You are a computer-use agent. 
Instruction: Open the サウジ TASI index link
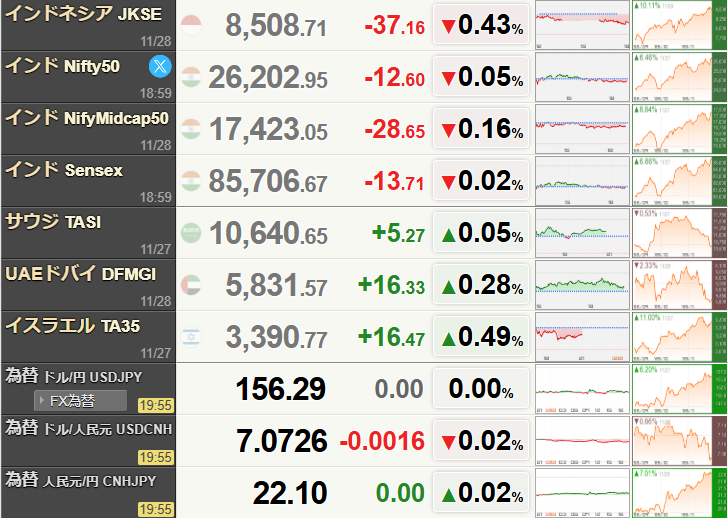[x=53, y=222]
